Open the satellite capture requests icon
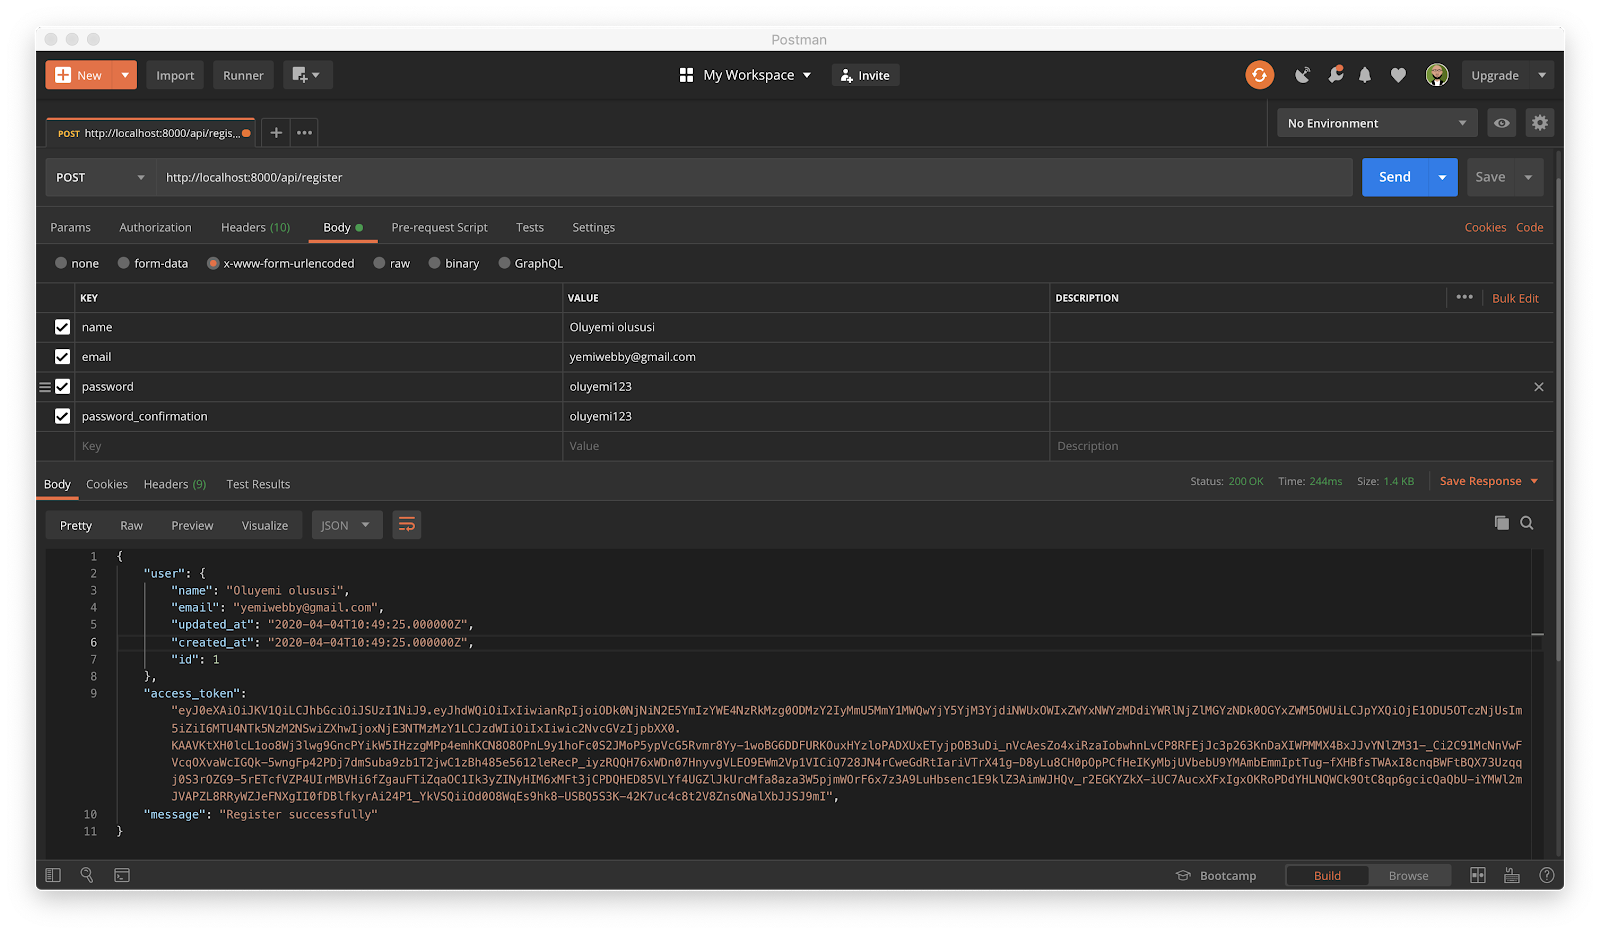1600x934 pixels. 1302,75
